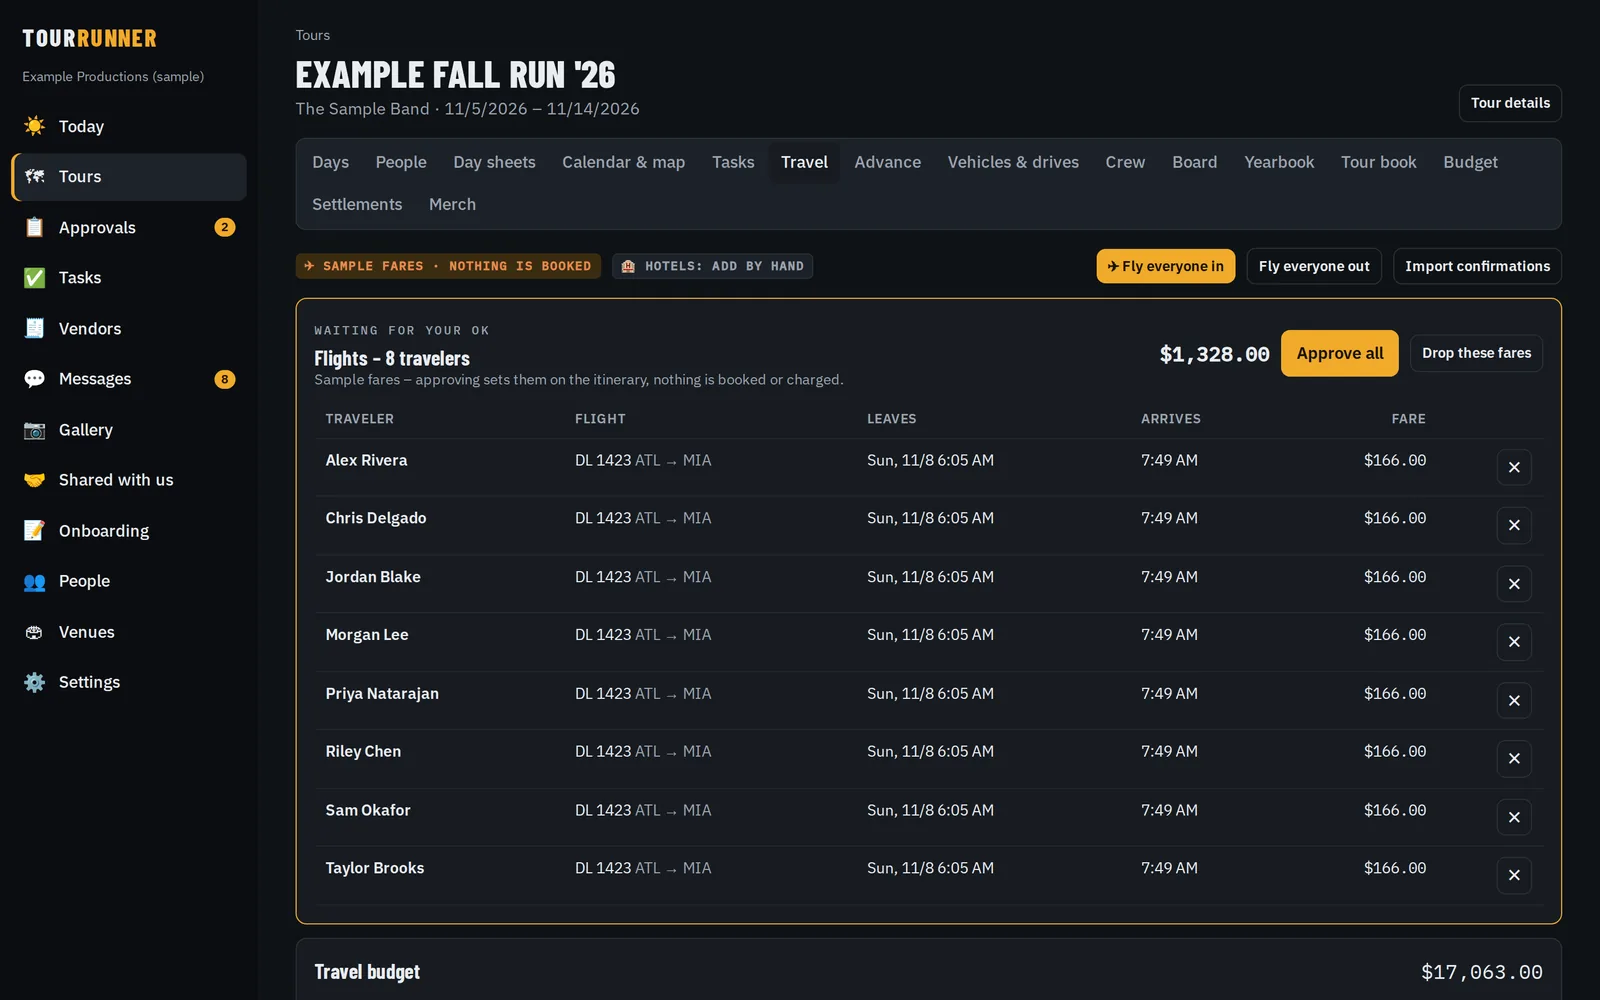
Task: Click the Settings gear icon
Action: (34, 682)
